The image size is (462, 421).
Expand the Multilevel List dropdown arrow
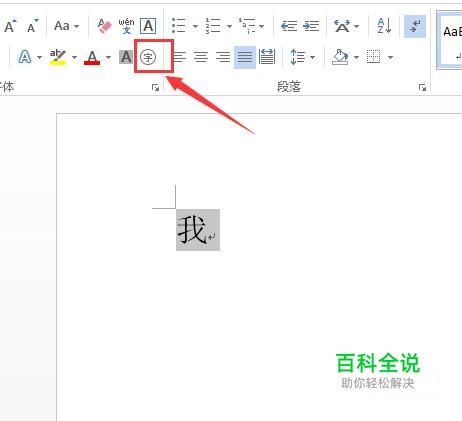(262, 26)
